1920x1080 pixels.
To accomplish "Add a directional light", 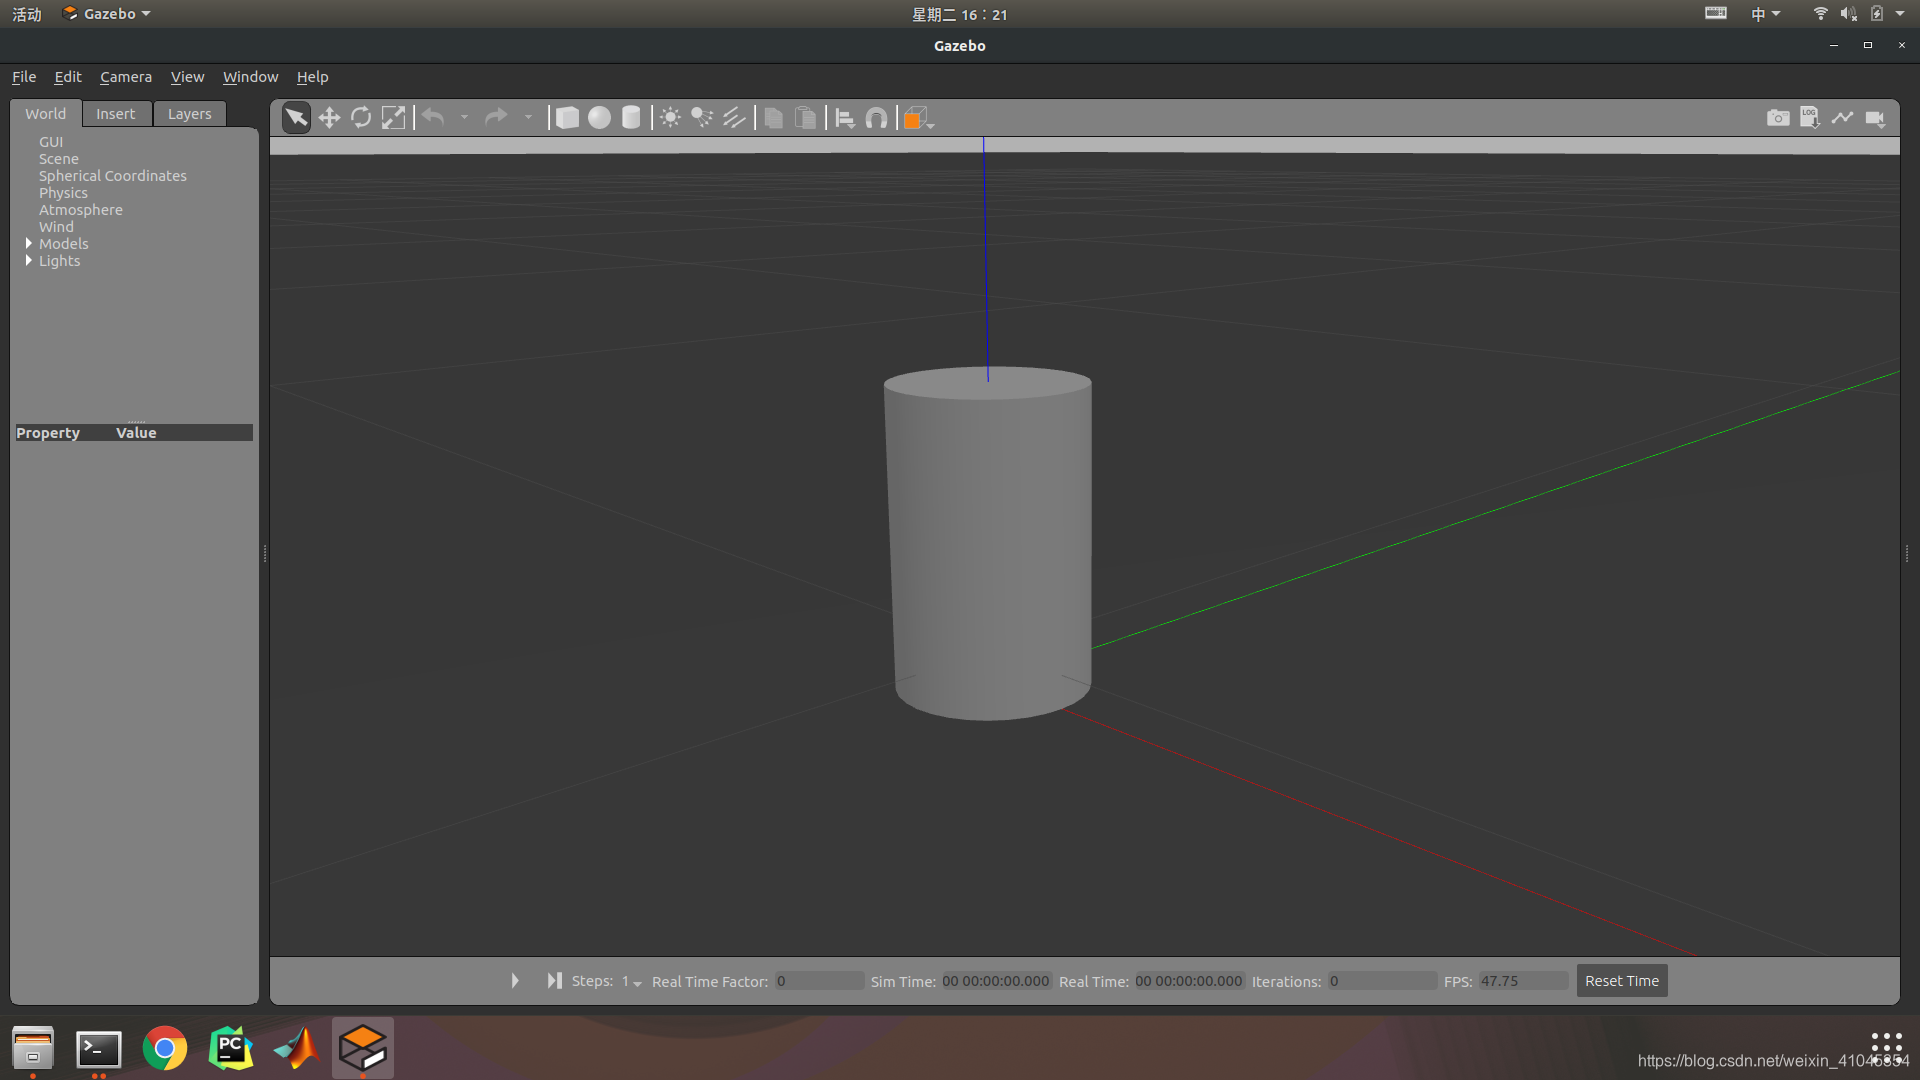I will (x=734, y=118).
